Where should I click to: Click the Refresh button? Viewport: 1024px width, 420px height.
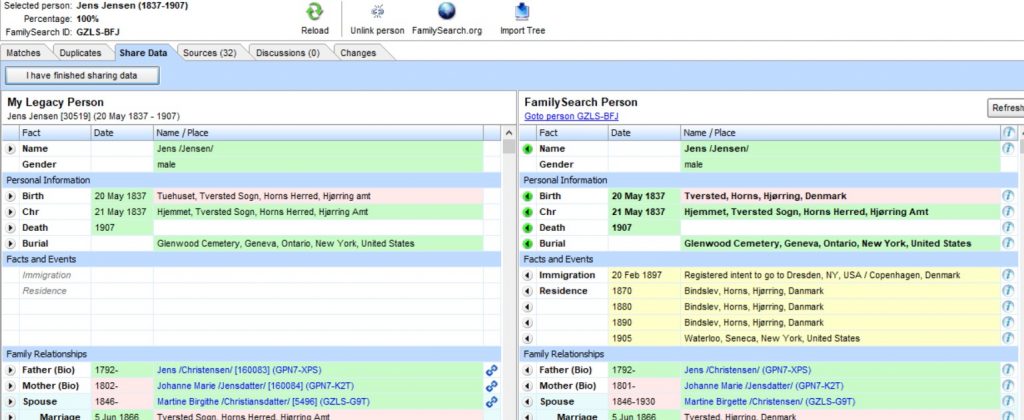(x=1006, y=108)
